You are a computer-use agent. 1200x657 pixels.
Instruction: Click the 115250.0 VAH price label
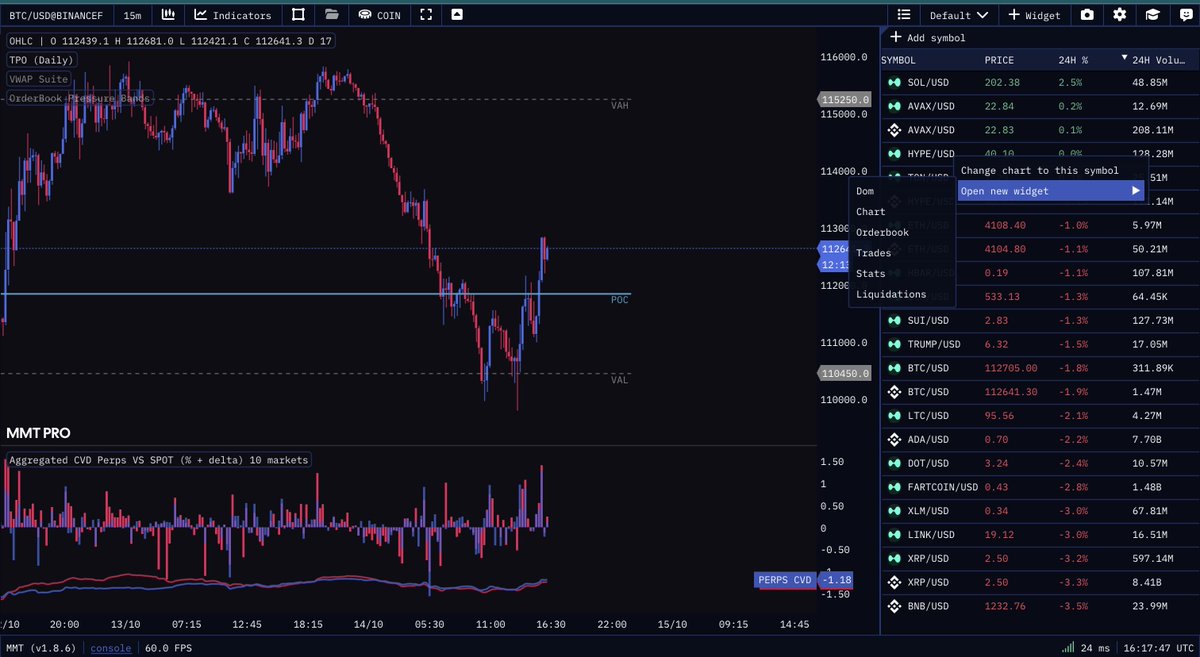click(x=846, y=100)
